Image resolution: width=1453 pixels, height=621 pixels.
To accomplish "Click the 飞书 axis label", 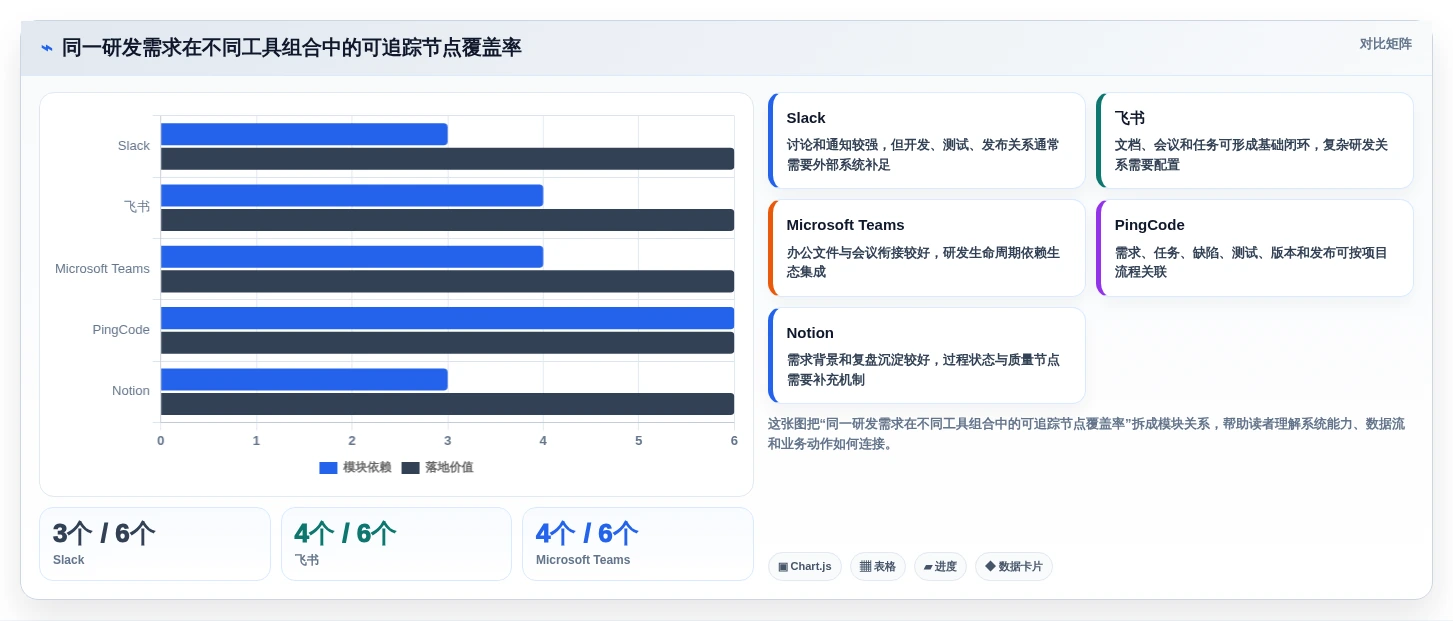I will 137,207.
